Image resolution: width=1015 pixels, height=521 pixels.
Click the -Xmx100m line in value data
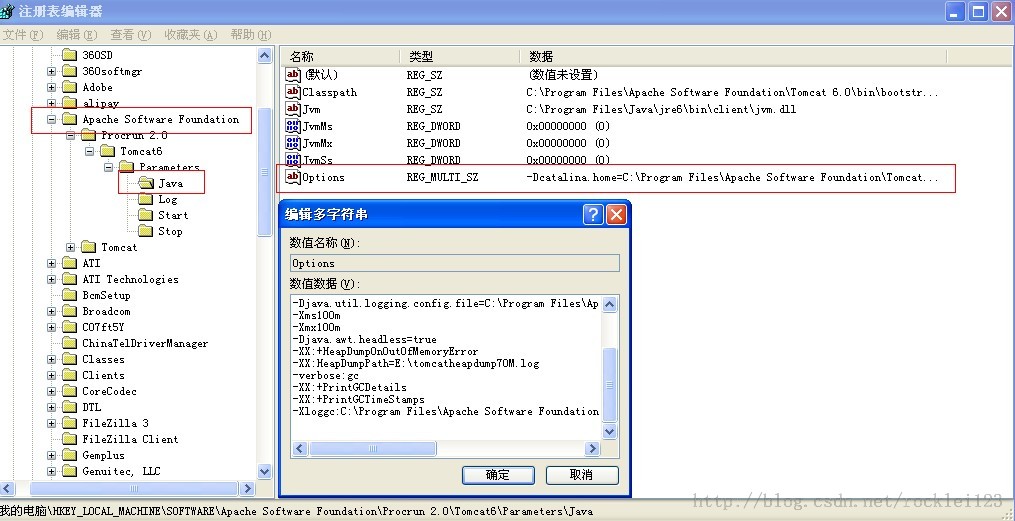[x=316, y=327]
